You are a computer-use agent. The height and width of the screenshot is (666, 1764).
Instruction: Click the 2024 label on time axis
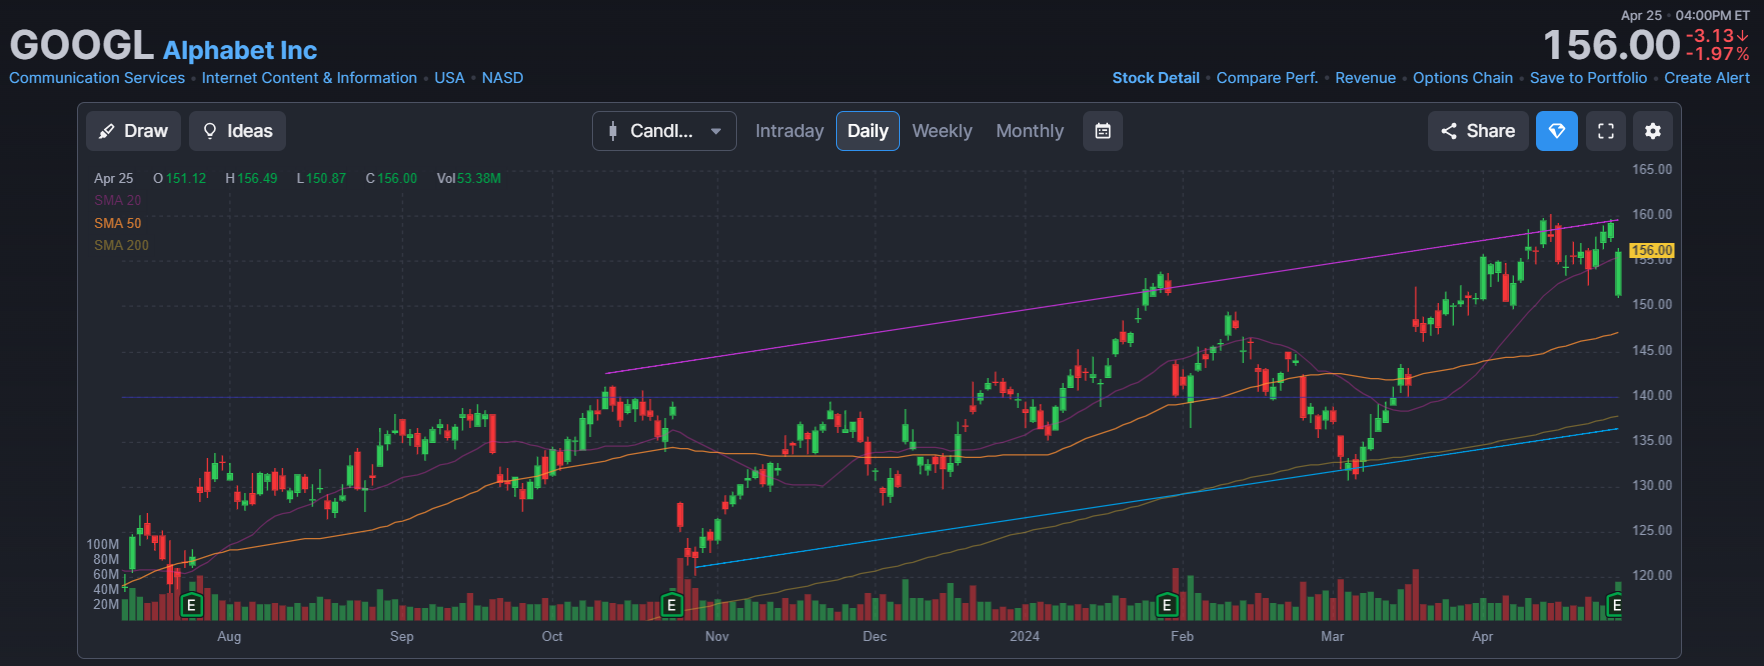click(x=1025, y=636)
